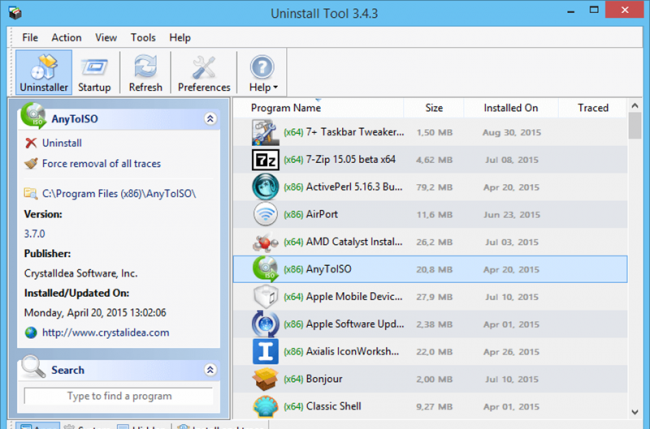The height and width of the screenshot is (429, 650).
Task: Select the 7-Zip 15.05 beta x64 name
Action: tap(351, 160)
